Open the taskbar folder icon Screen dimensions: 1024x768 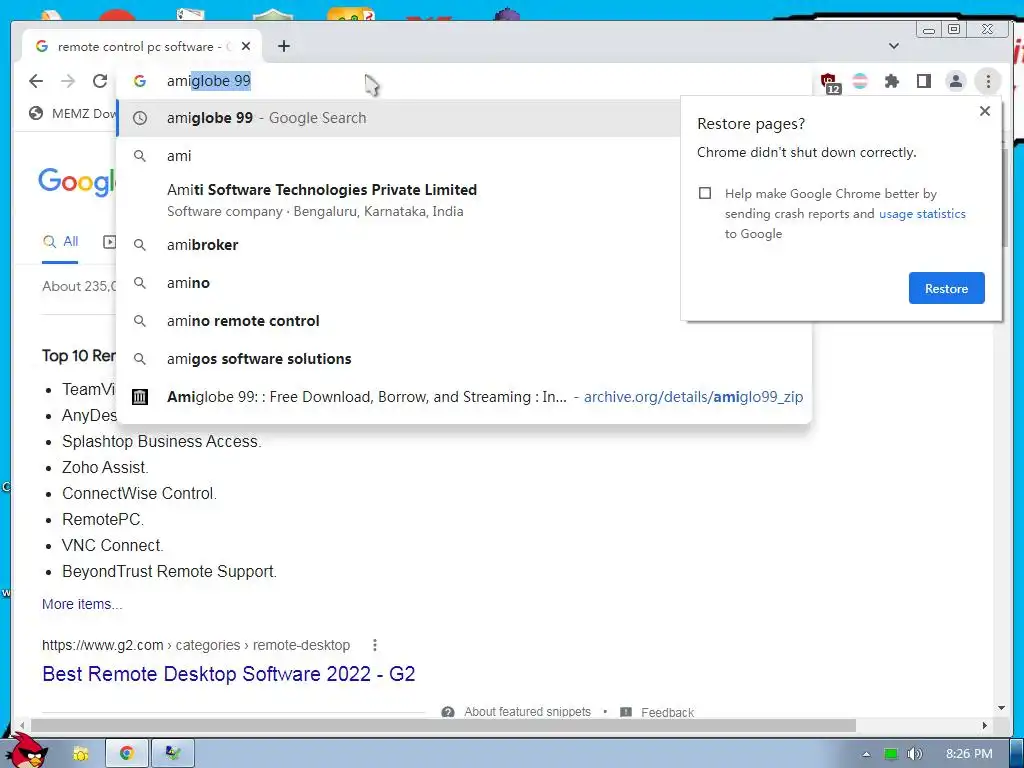[81, 754]
